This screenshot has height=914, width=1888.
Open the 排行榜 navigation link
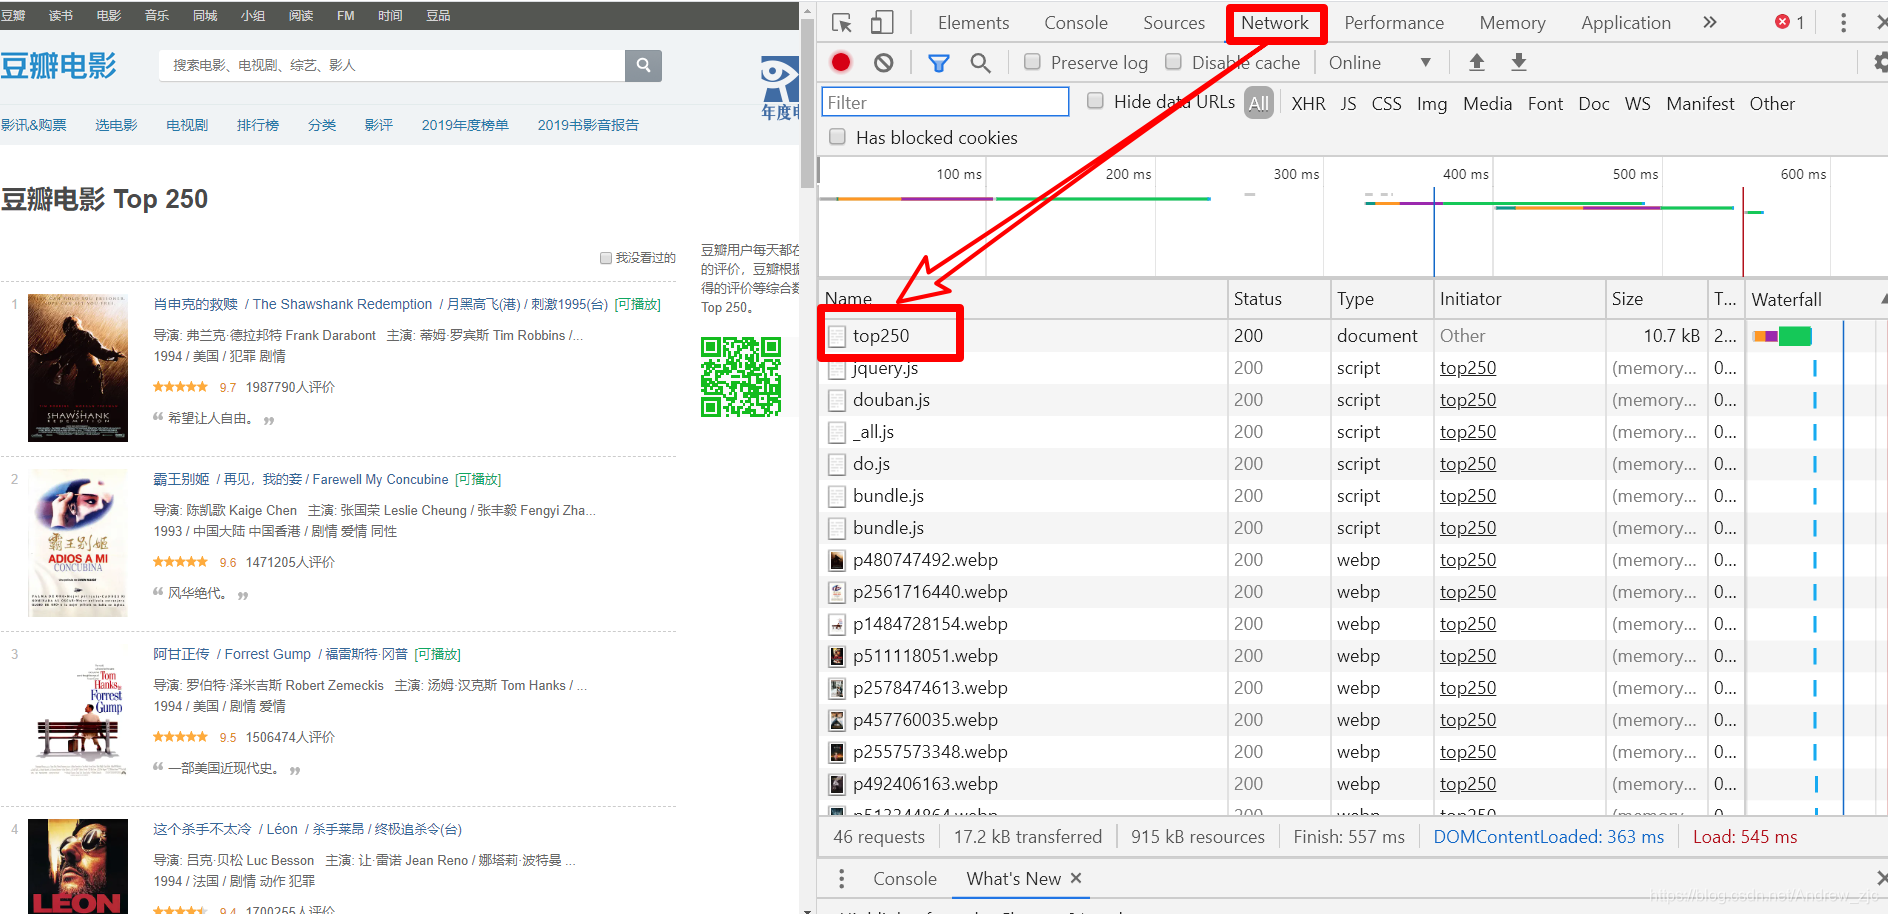(258, 125)
